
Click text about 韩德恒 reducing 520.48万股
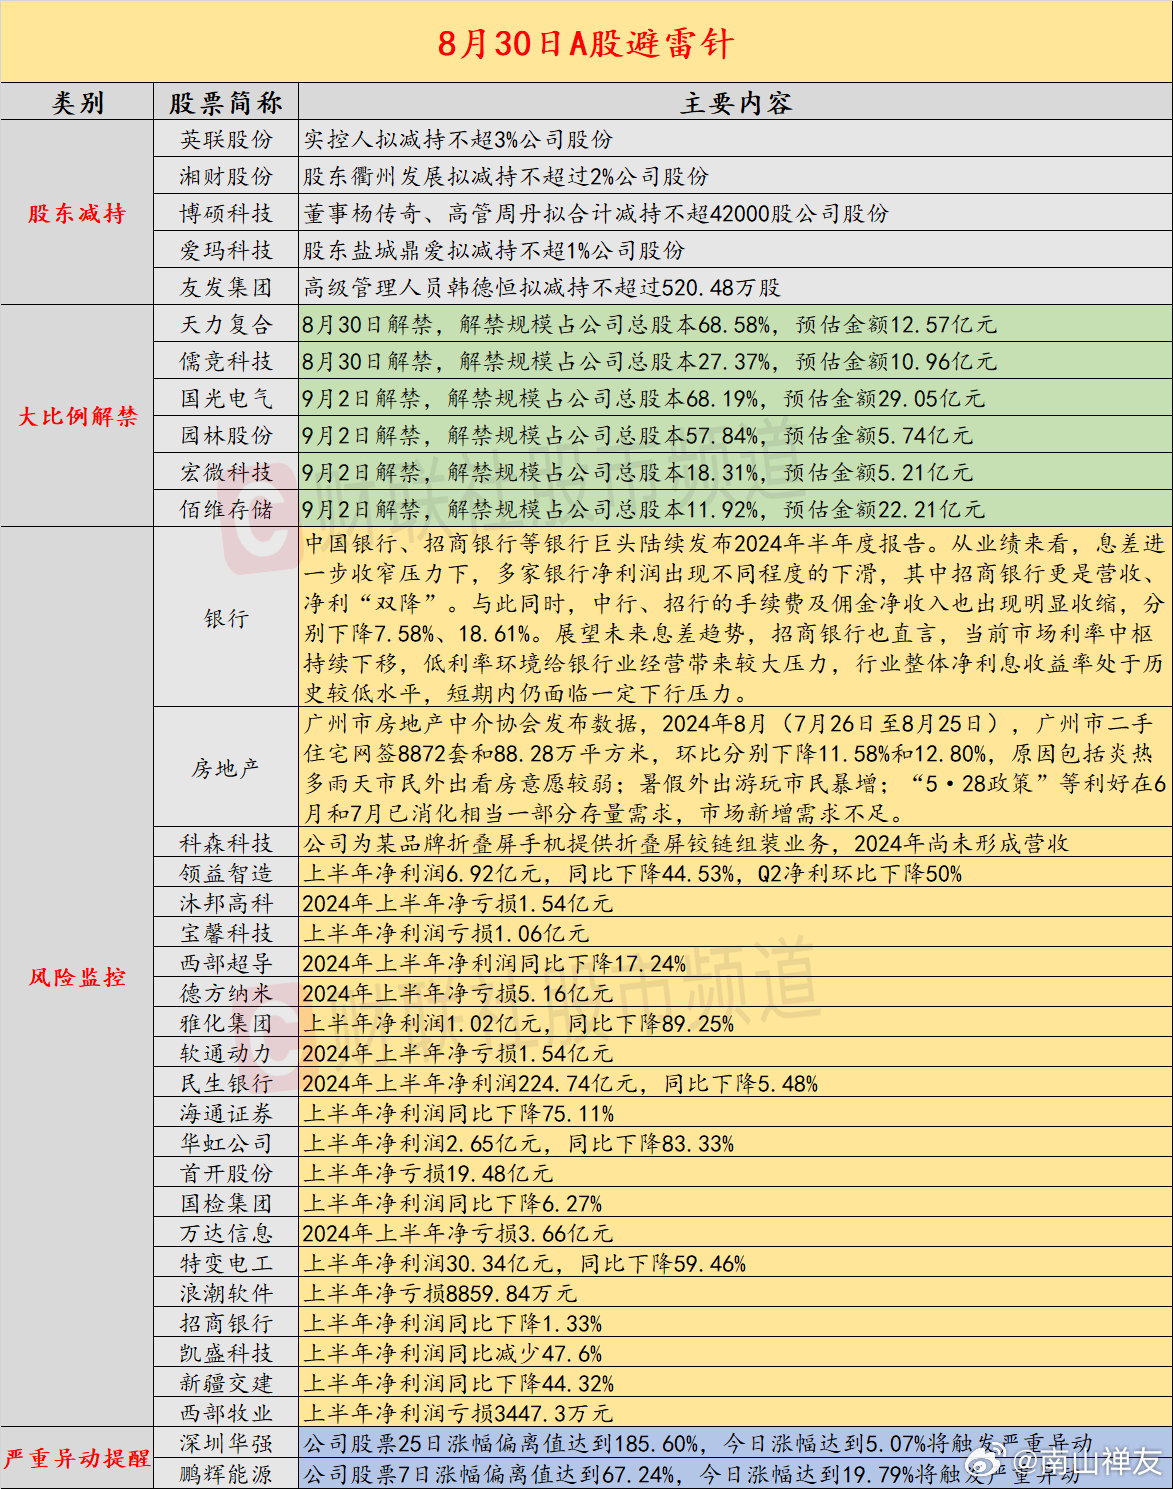click(542, 288)
